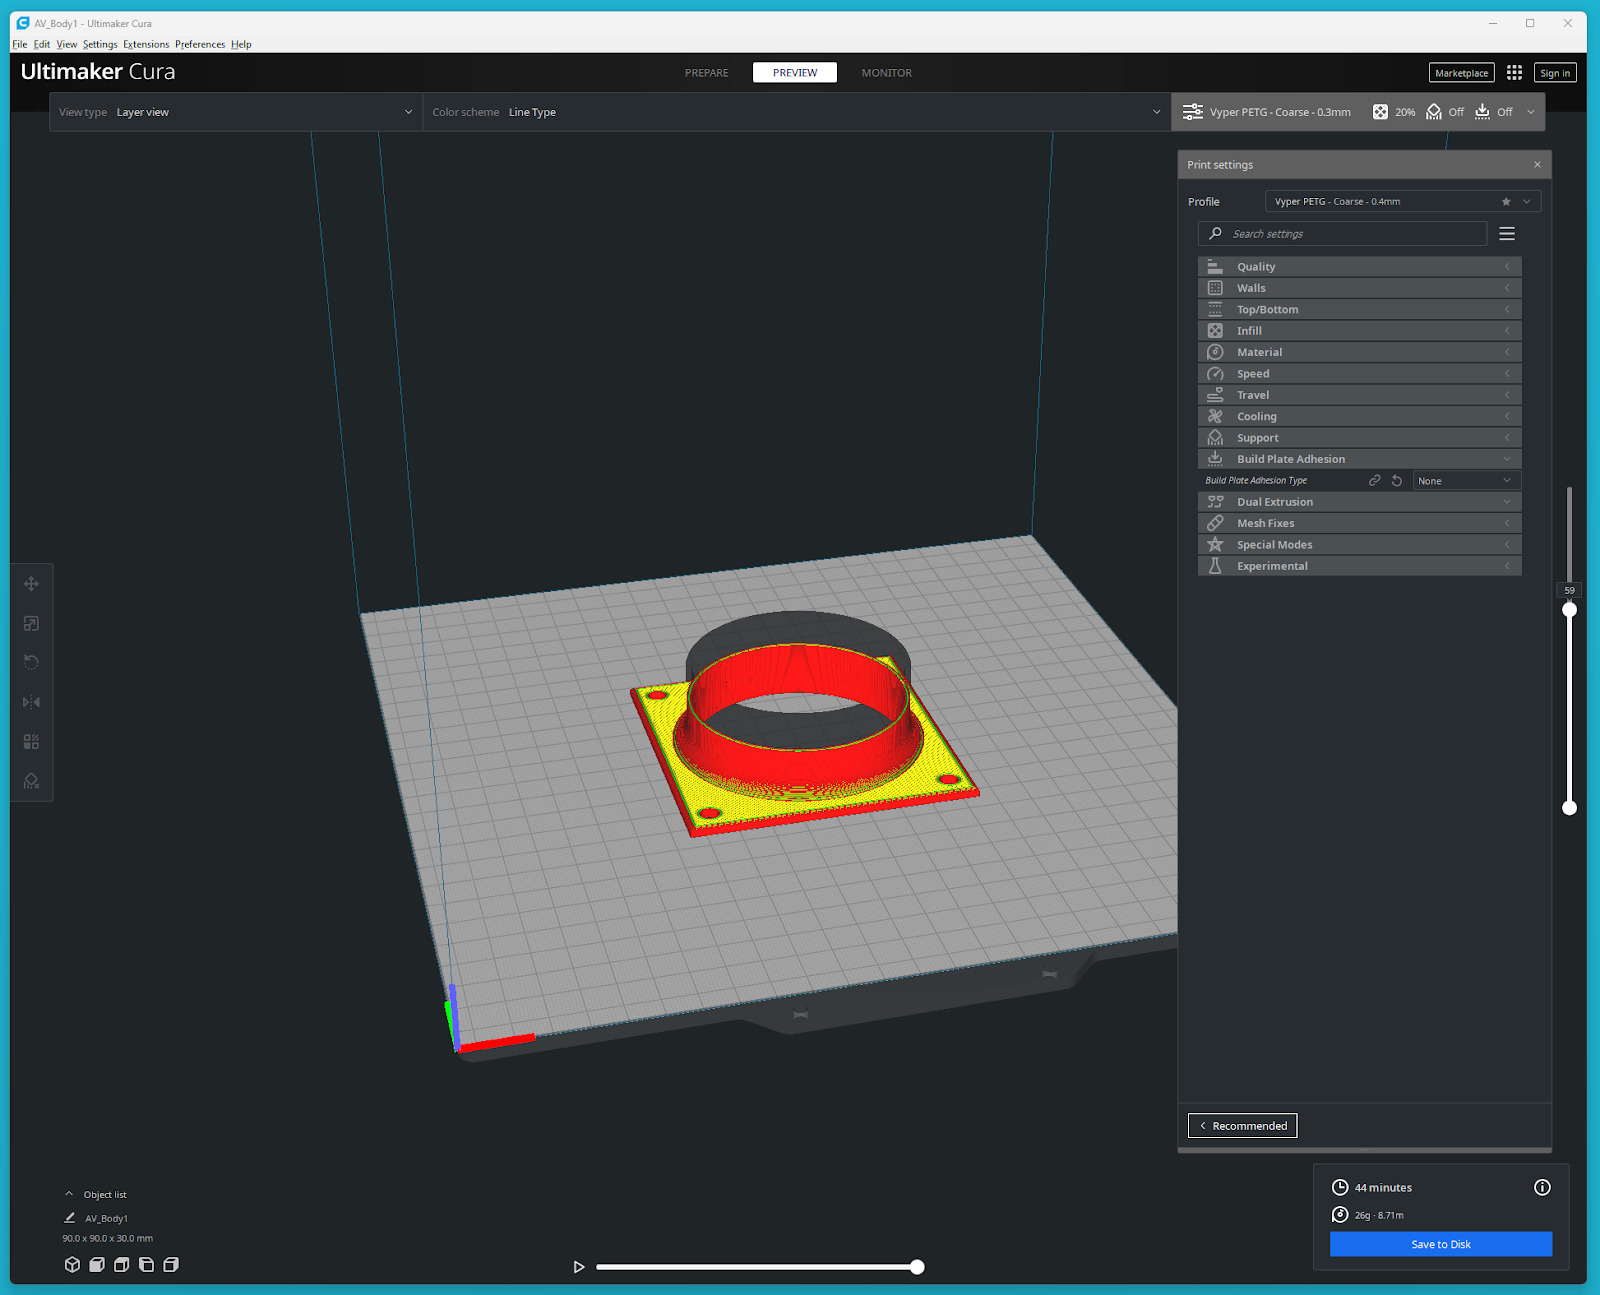Close the Print settings panel
The width and height of the screenshot is (1600, 1295).
pos(1537,165)
